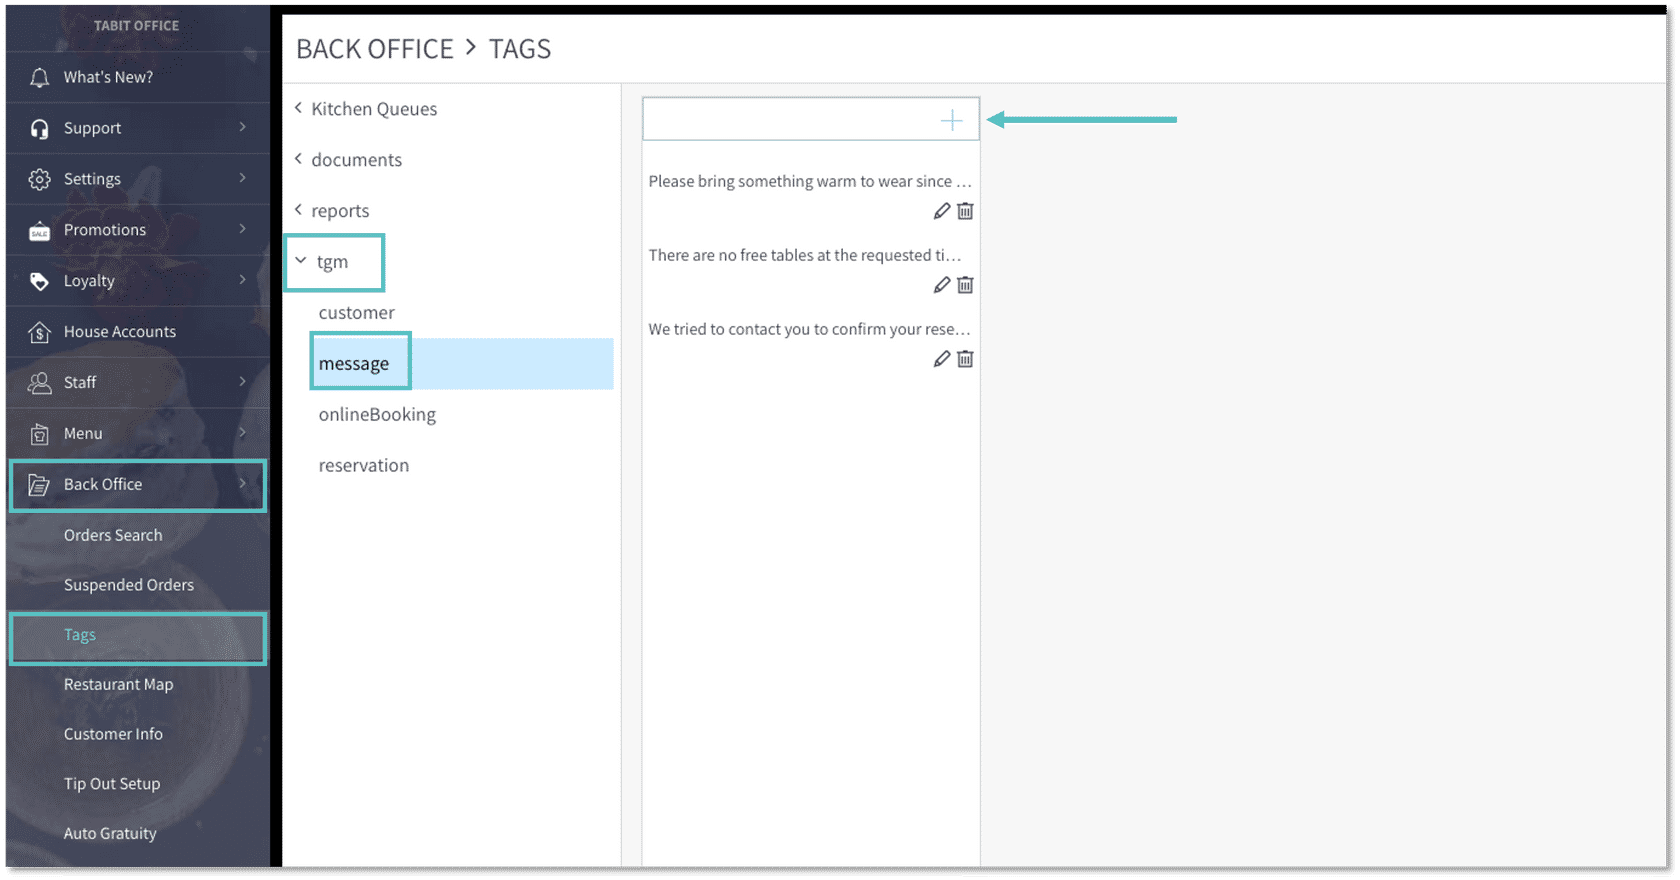1680x880 pixels.
Task: Delete the 'Please bring something warm' message
Action: [965, 211]
